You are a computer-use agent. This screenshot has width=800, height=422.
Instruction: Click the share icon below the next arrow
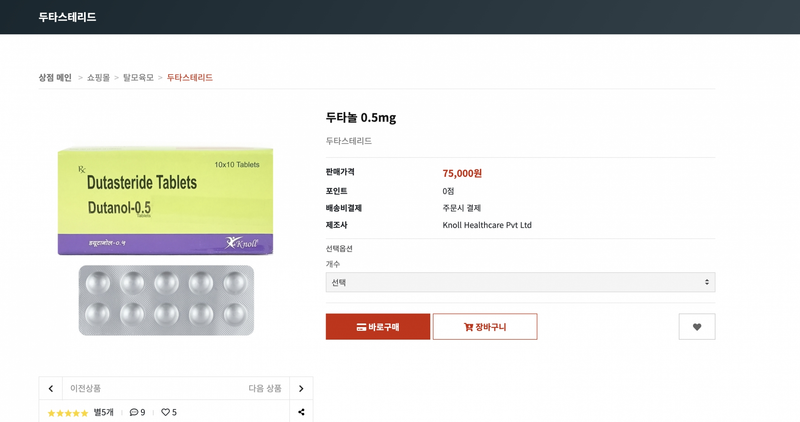point(301,412)
